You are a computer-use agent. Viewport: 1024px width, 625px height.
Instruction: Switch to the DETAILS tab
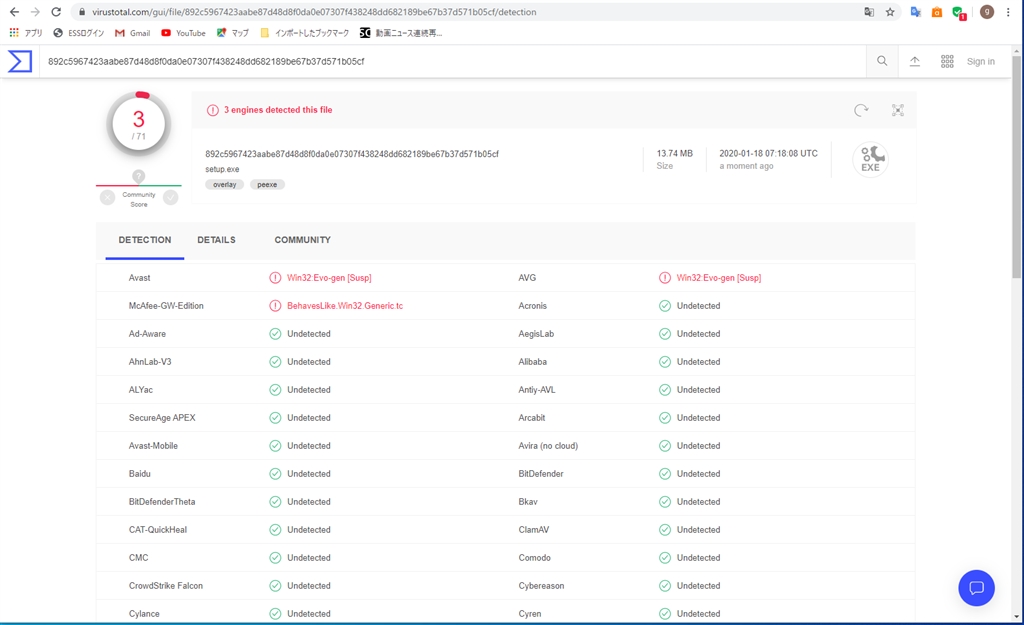pyautogui.click(x=216, y=240)
